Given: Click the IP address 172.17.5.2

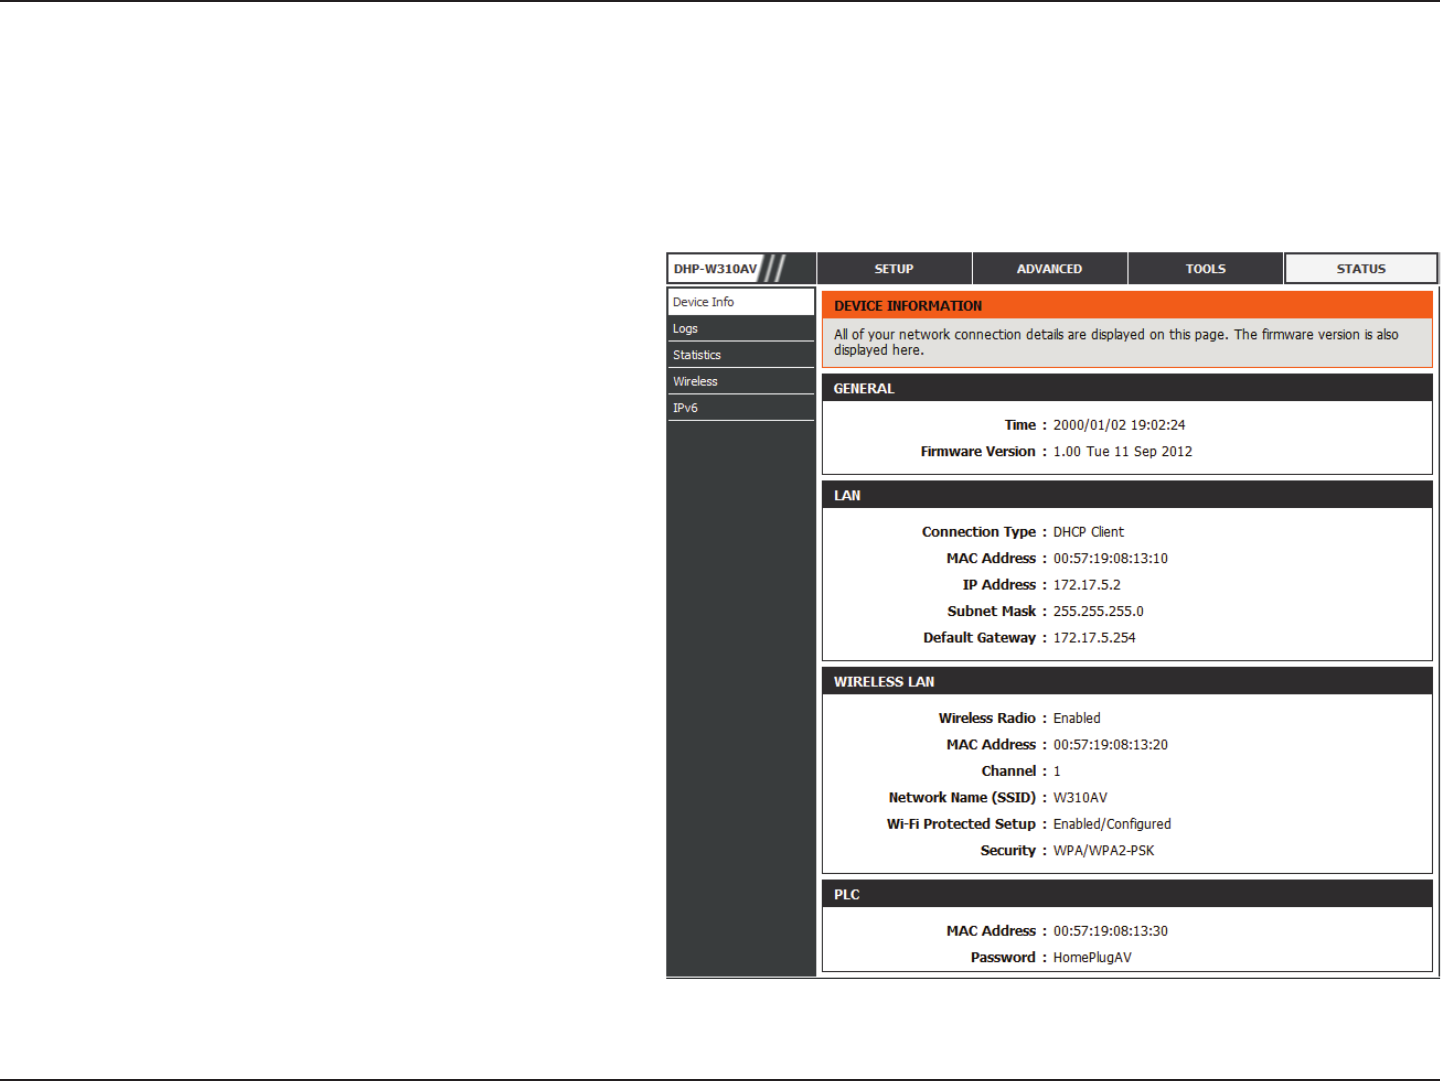Looking at the screenshot, I should [x=1086, y=585].
